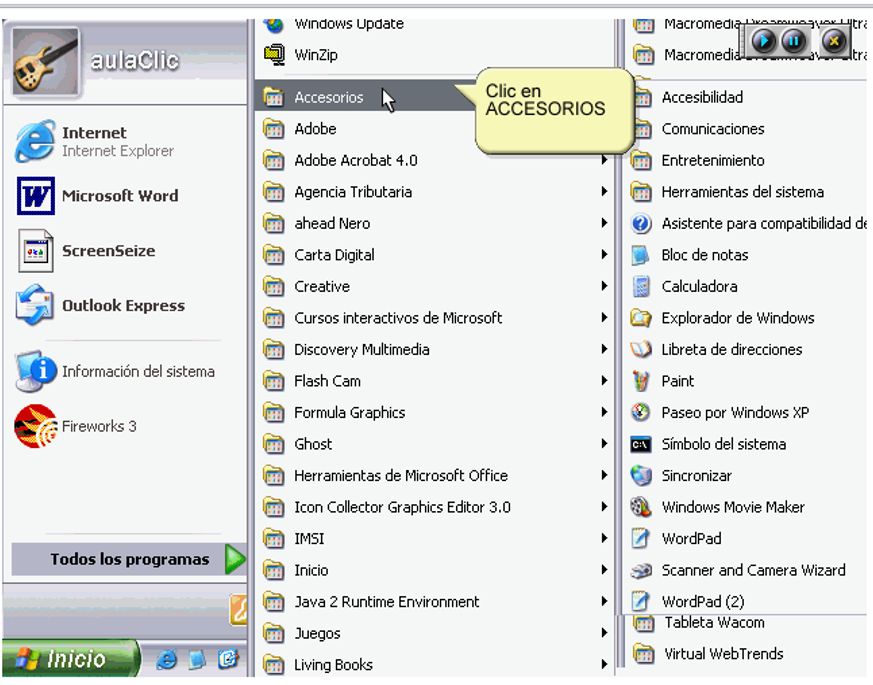The width and height of the screenshot is (873, 685).
Task: Open Accesibilidad submenu
Action: click(747, 97)
